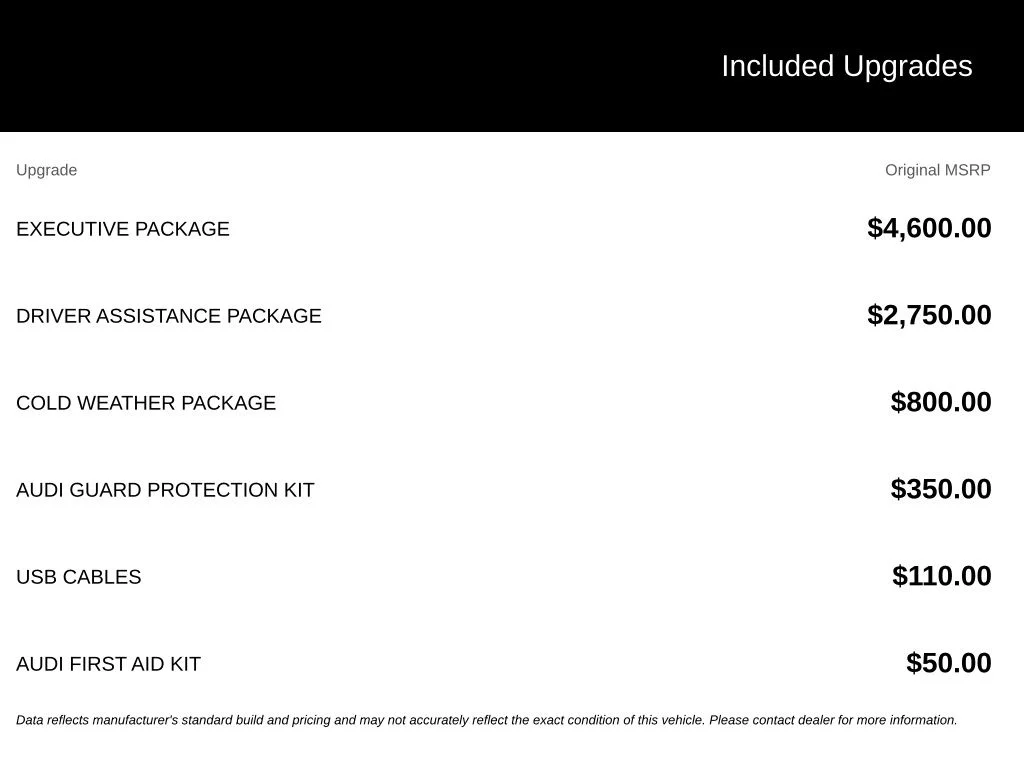The width and height of the screenshot is (1024, 768).
Task: Click 'Please contact dealer for more information'
Action: [833, 720]
